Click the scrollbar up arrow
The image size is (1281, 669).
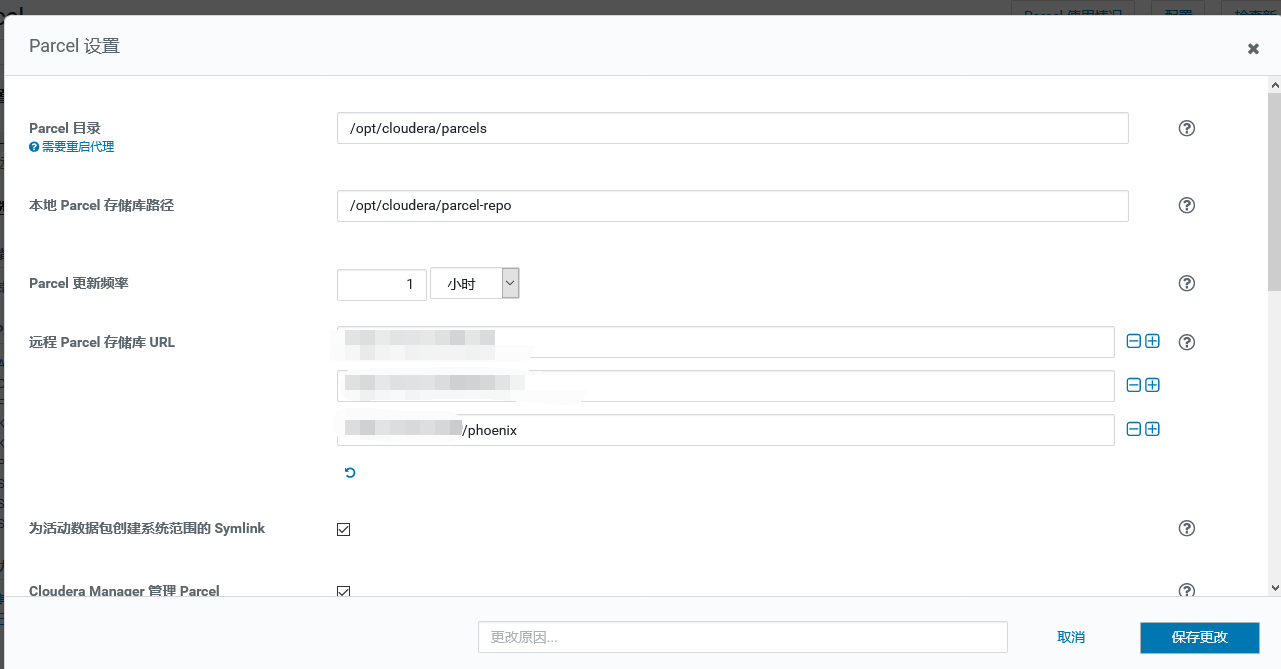click(1274, 85)
